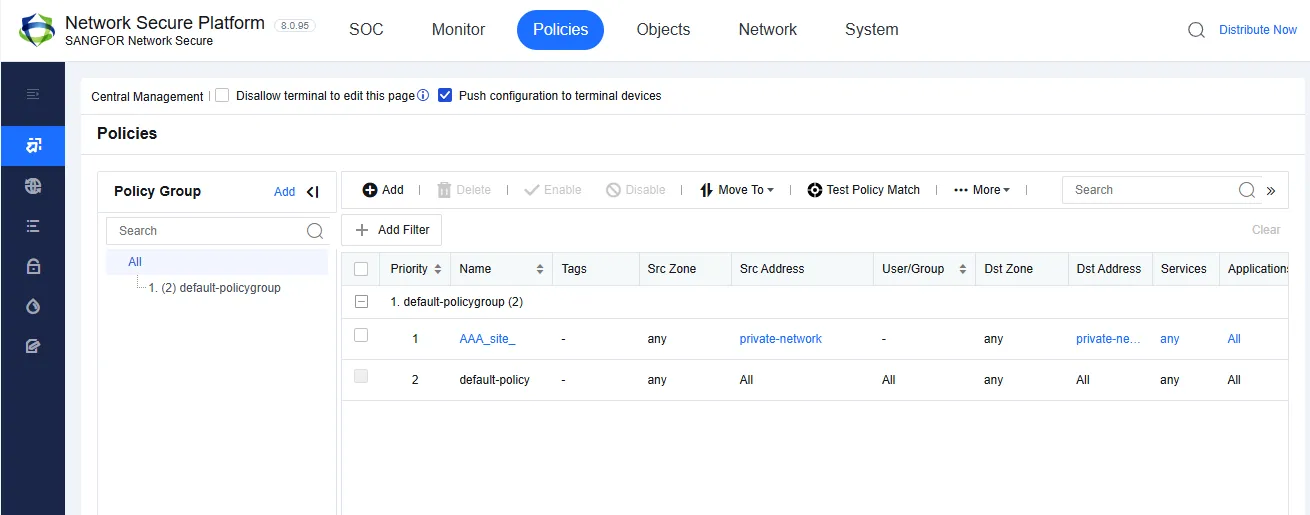Open the More dropdown menu
The height and width of the screenshot is (515, 1310).
(x=982, y=190)
